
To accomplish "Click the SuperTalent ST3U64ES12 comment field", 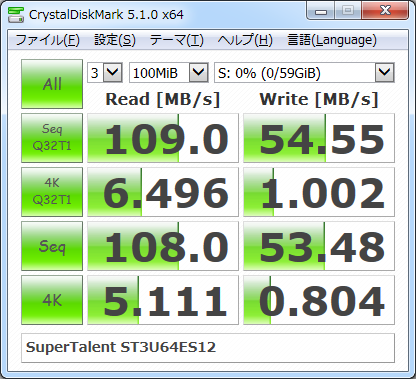I will click(208, 348).
